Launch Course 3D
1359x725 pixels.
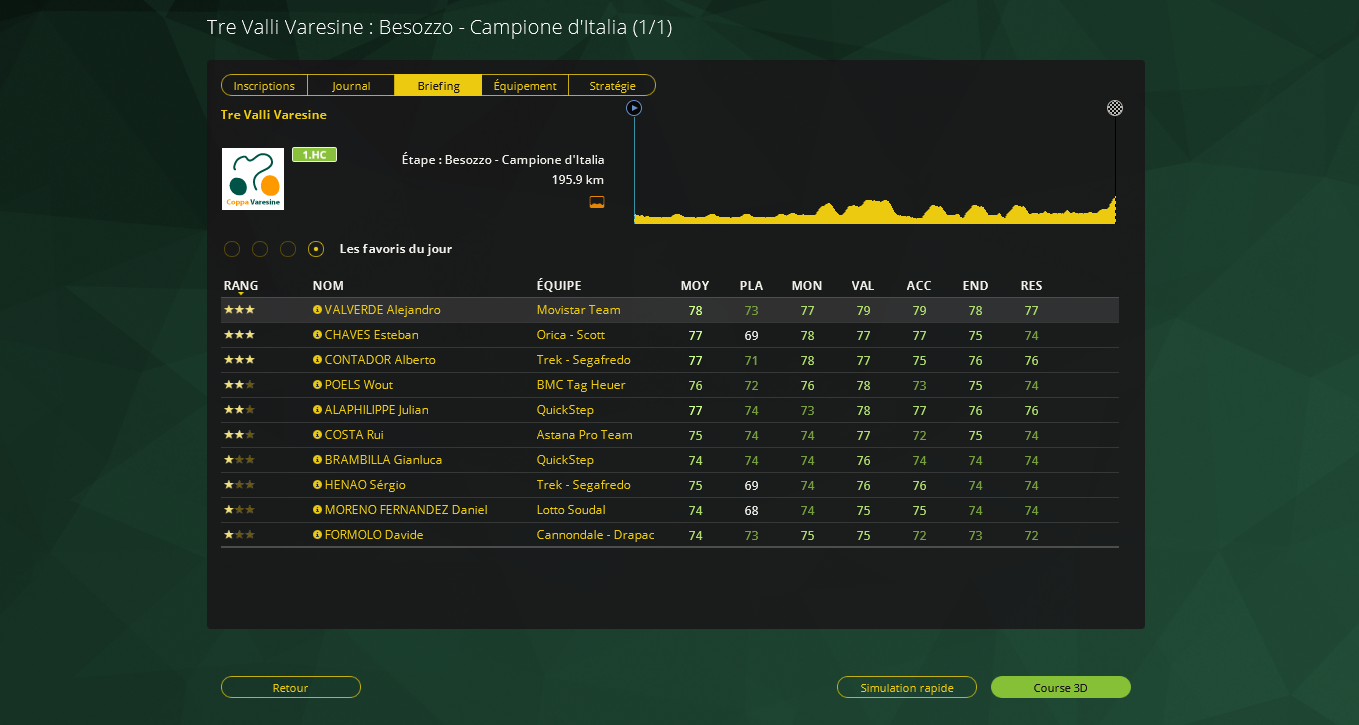1061,687
